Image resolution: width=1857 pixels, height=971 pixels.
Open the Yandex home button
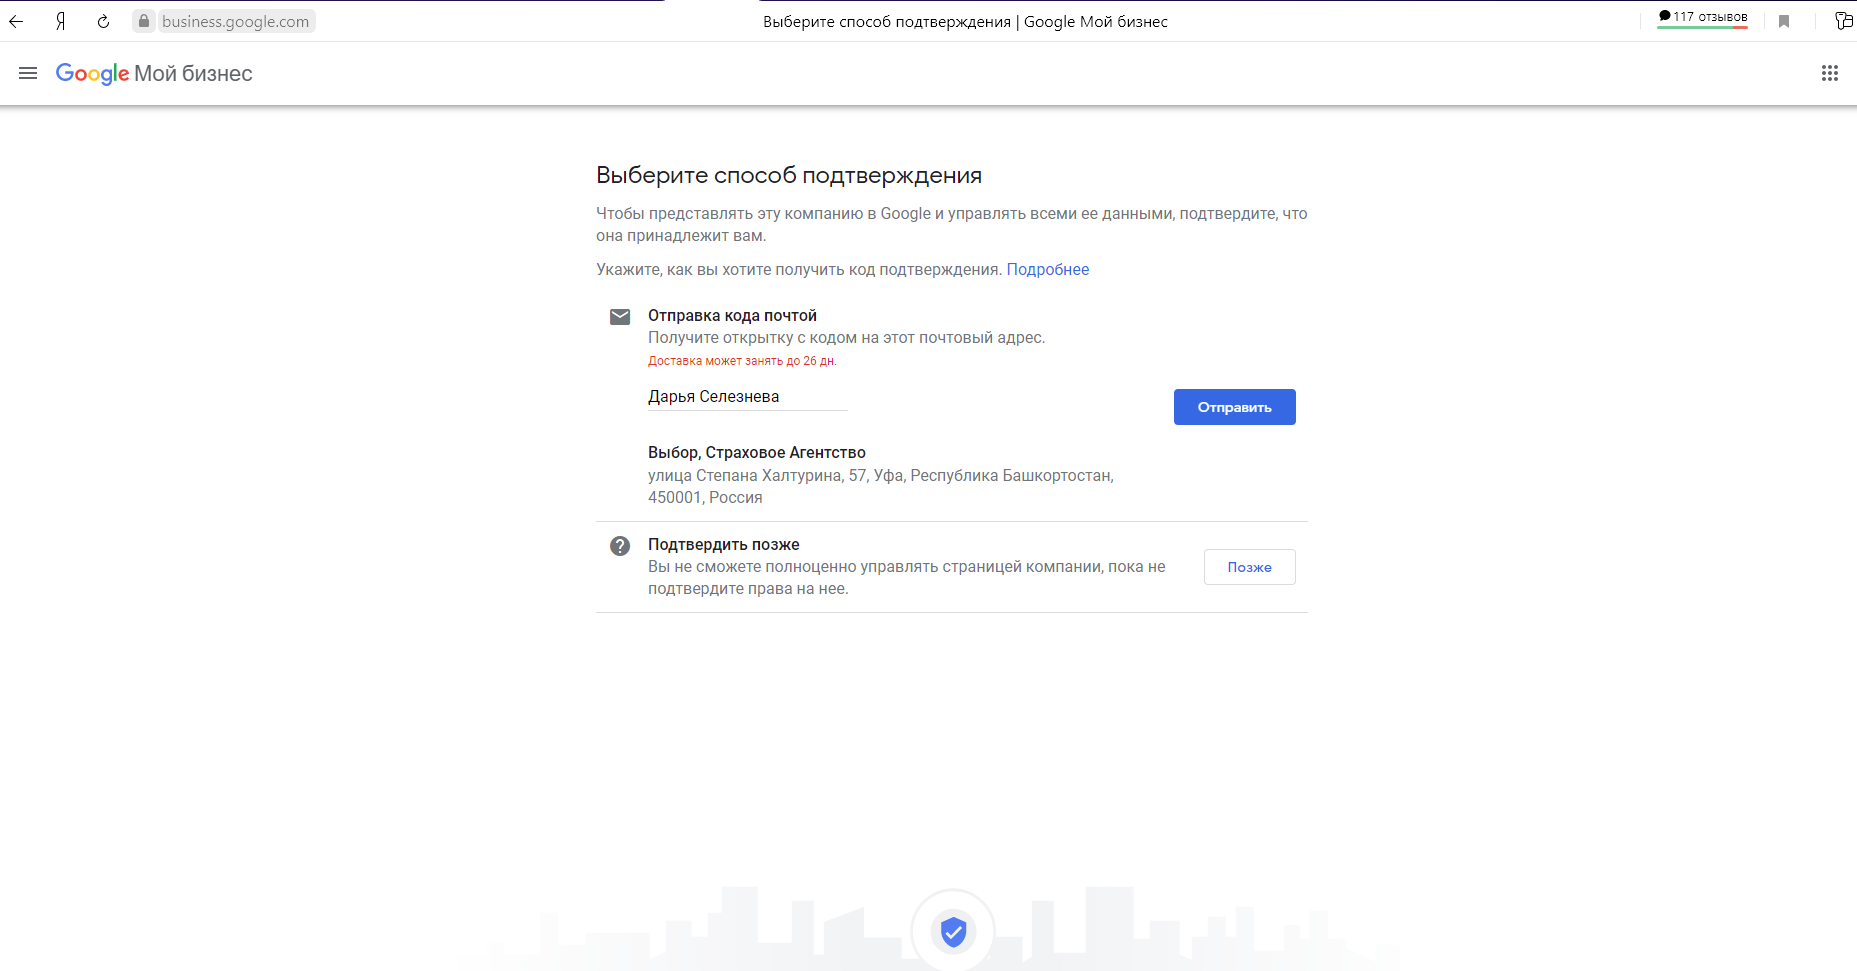pyautogui.click(x=60, y=21)
